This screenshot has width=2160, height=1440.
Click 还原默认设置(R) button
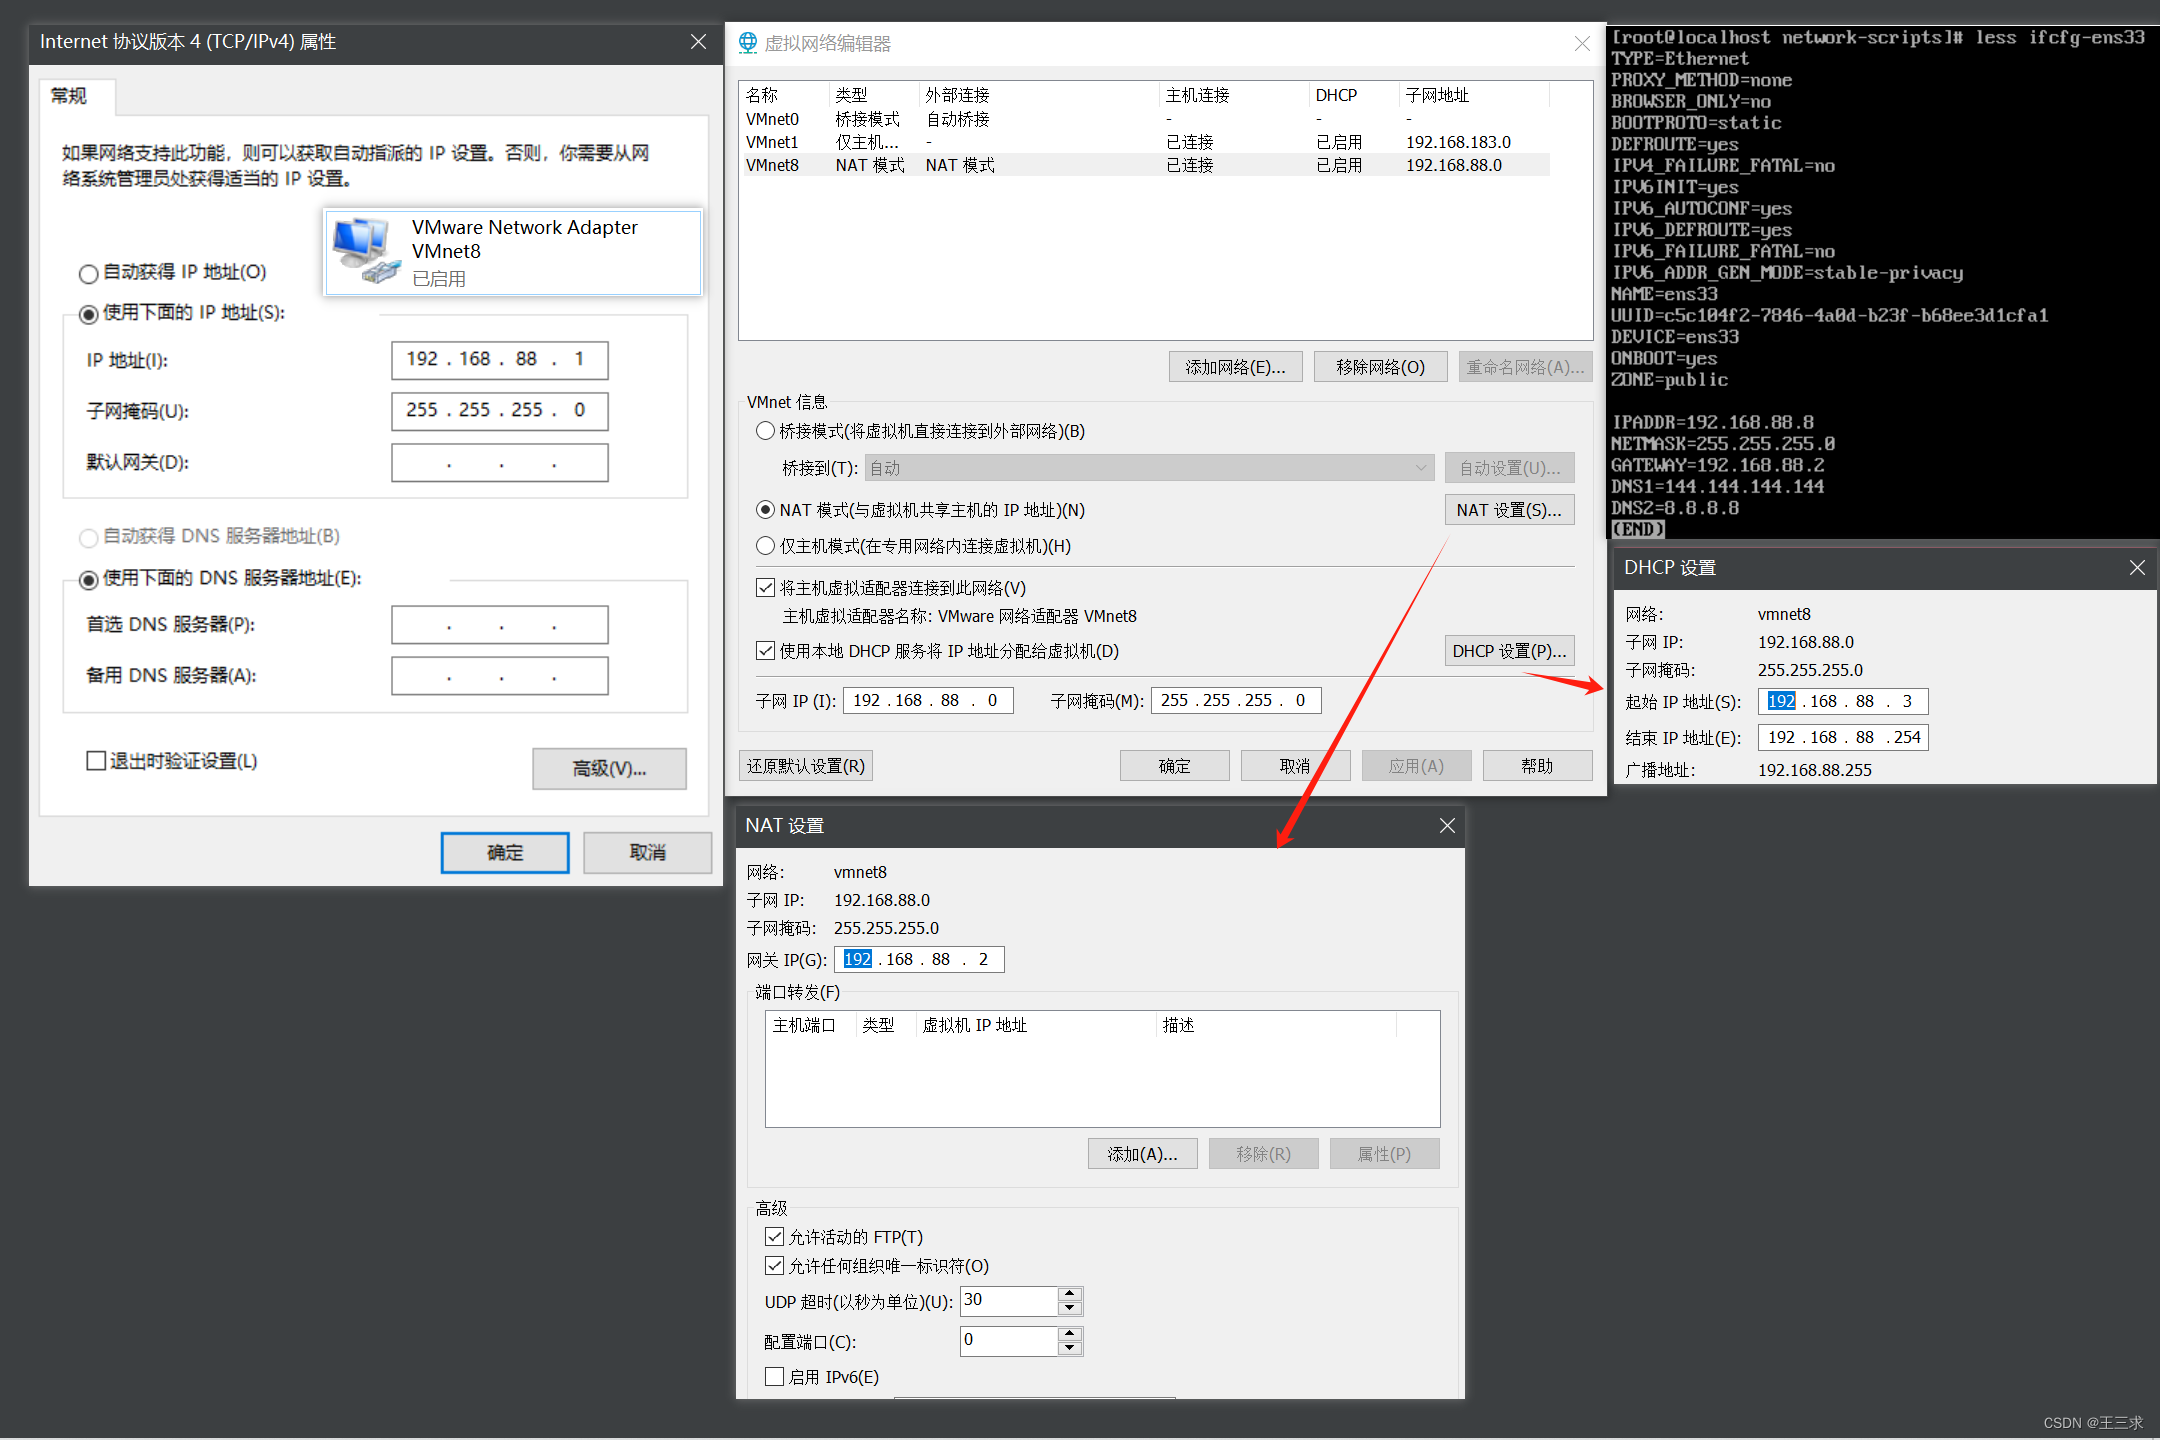tap(805, 765)
